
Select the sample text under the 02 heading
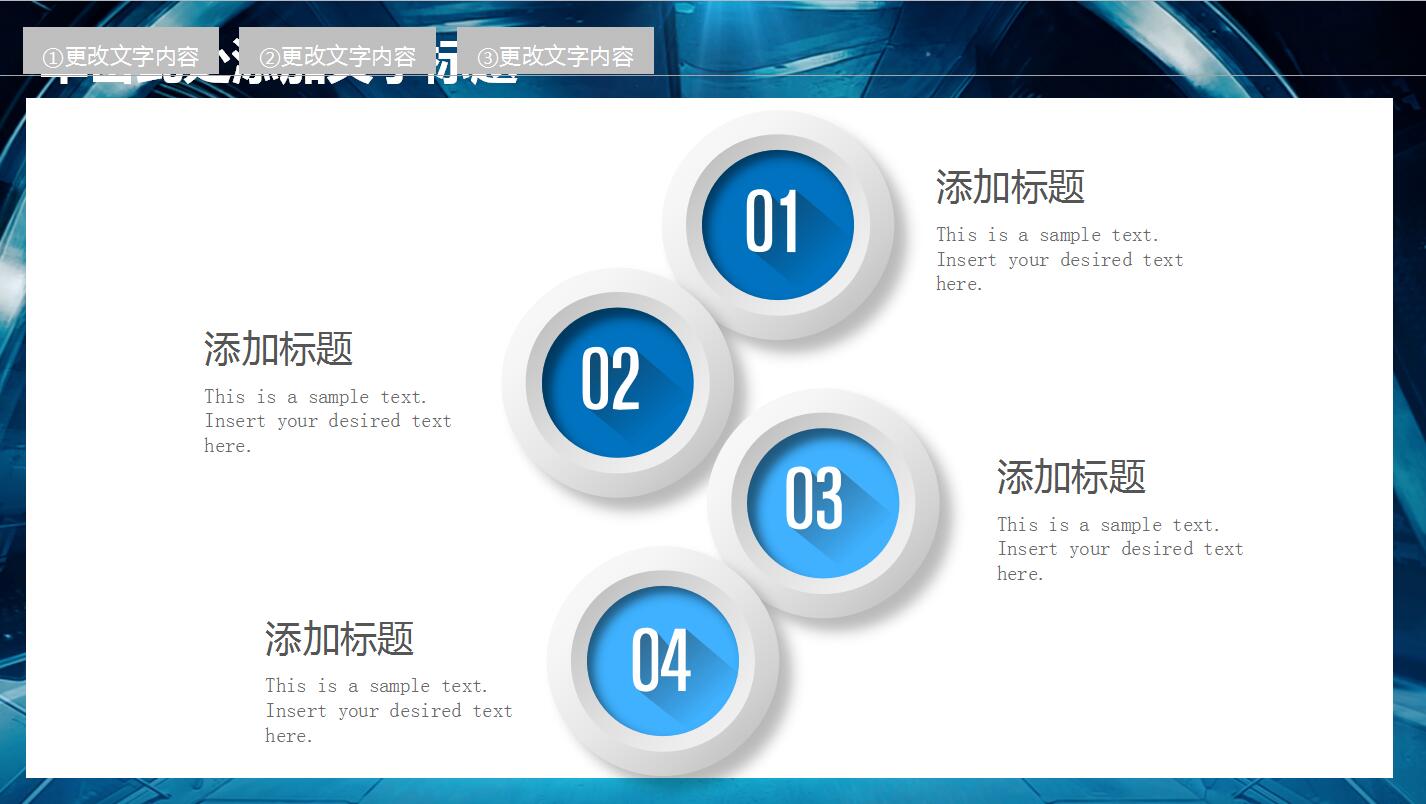[x=327, y=421]
